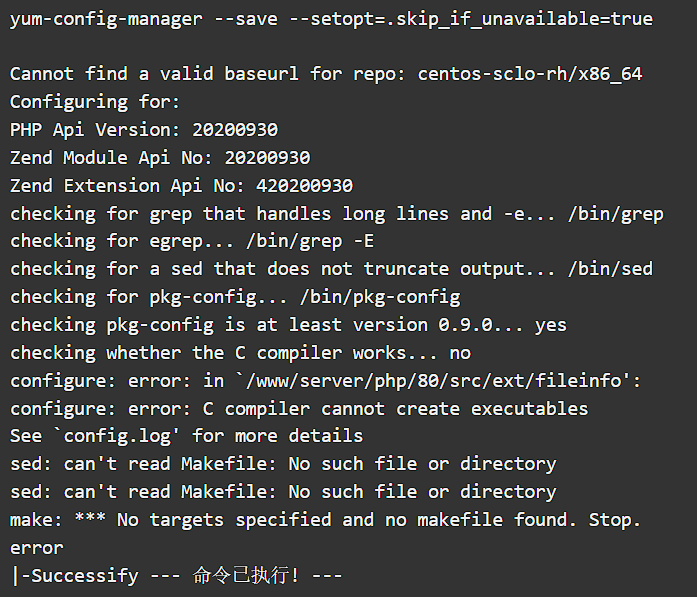Click the '|-Successify --- 命令已执行!' line
Viewport: 697px width, 597px height.
pos(176,576)
